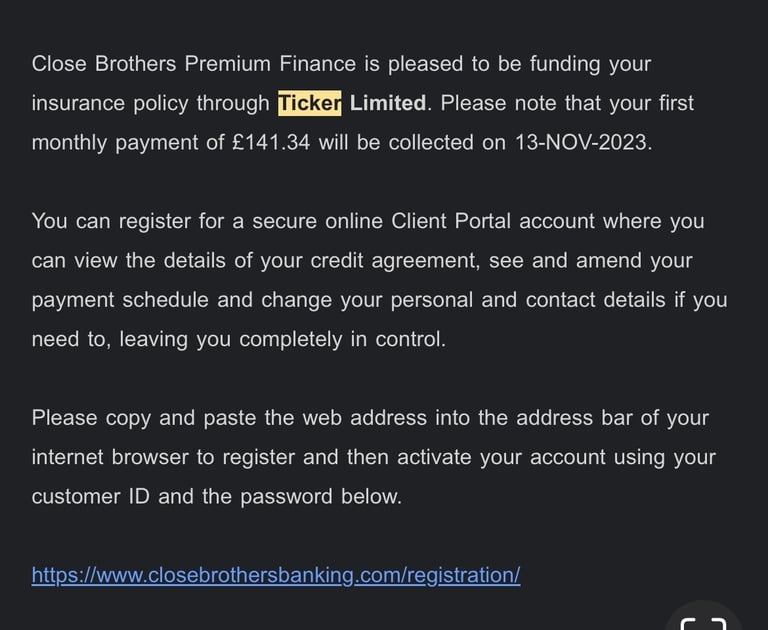The width and height of the screenshot is (768, 630).
Task: Open the closebrothersbanking.com registration link
Action: point(276,575)
